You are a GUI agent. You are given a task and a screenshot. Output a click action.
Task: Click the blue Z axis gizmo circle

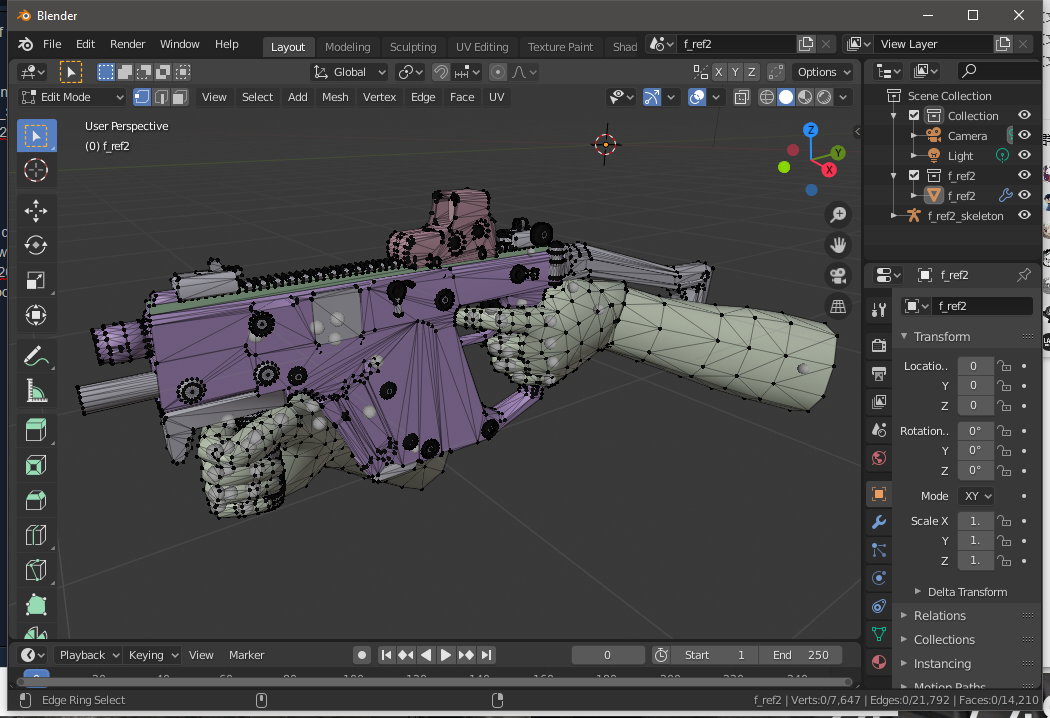click(x=811, y=130)
